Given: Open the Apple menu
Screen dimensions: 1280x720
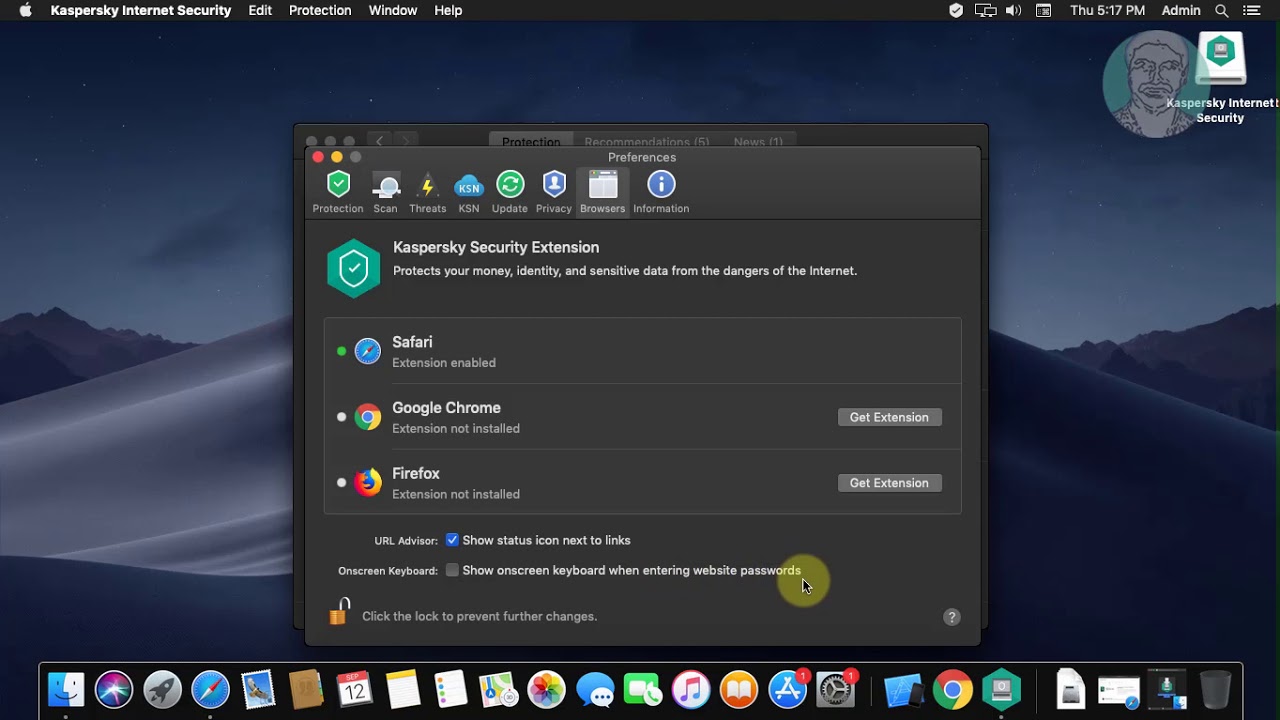Looking at the screenshot, I should (x=25, y=10).
